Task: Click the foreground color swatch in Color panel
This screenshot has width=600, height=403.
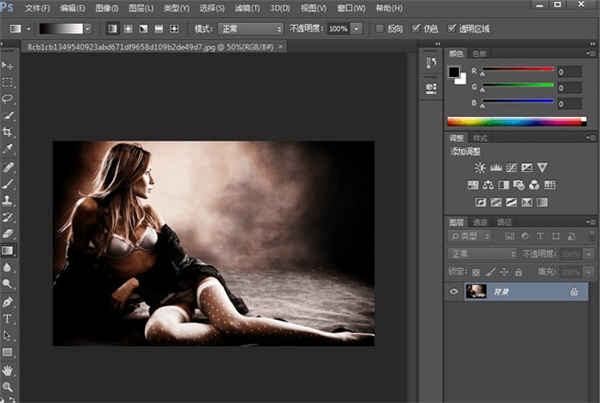Action: [x=453, y=72]
